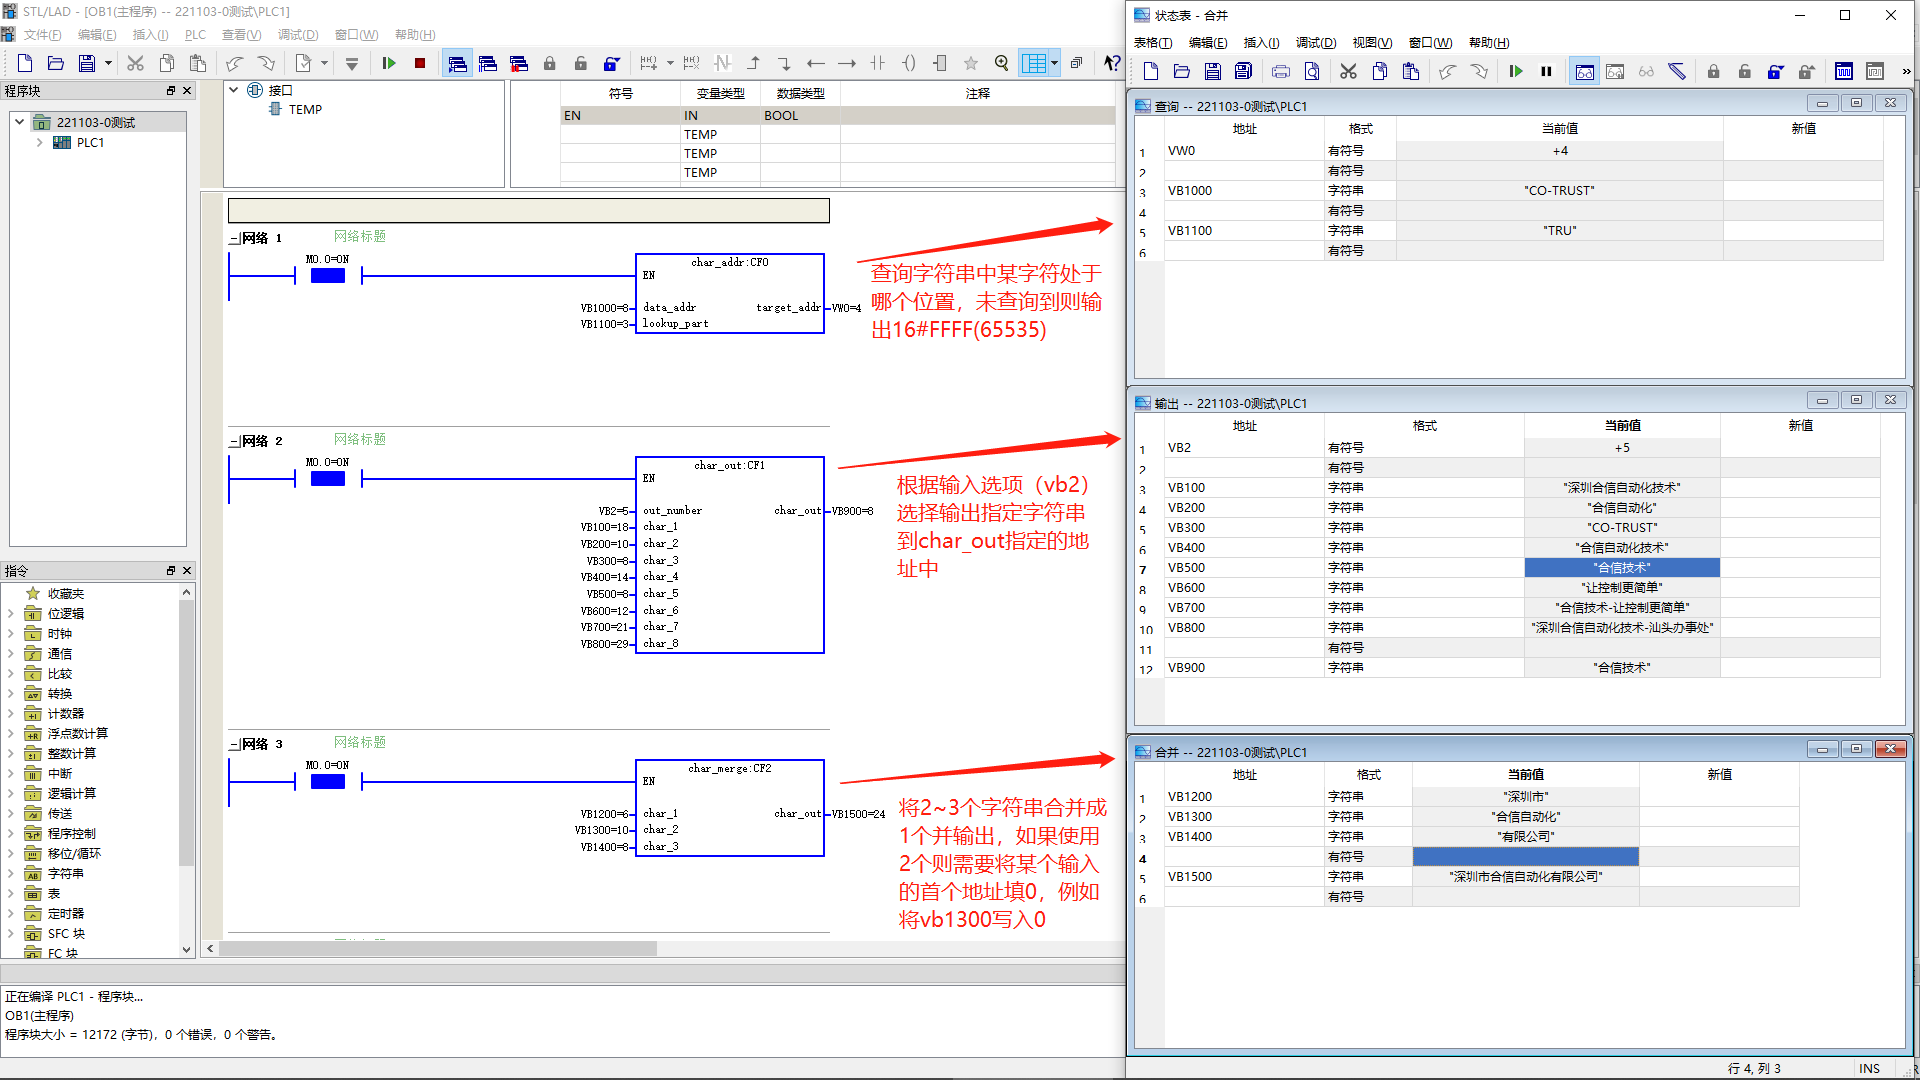1920x1080 pixels.
Task: Pause monitoring in status table toolbar
Action: tap(1547, 72)
